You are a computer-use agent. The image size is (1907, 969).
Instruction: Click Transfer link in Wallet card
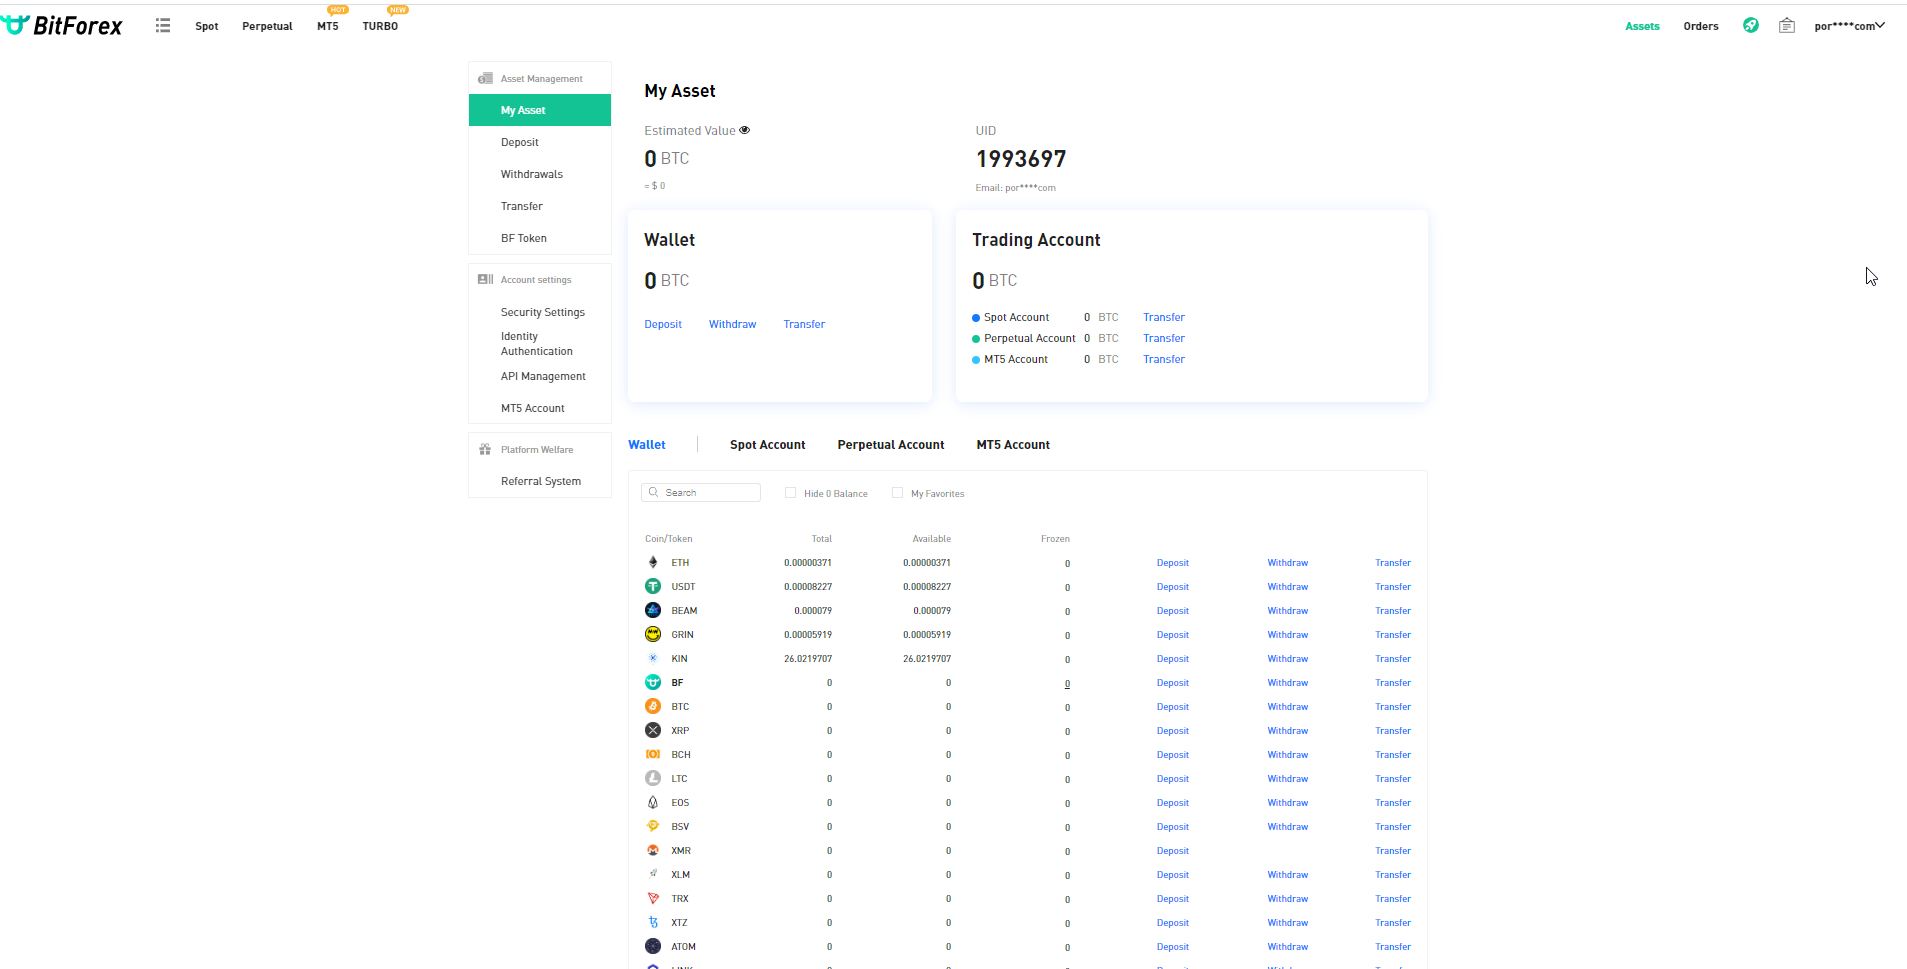(x=804, y=324)
